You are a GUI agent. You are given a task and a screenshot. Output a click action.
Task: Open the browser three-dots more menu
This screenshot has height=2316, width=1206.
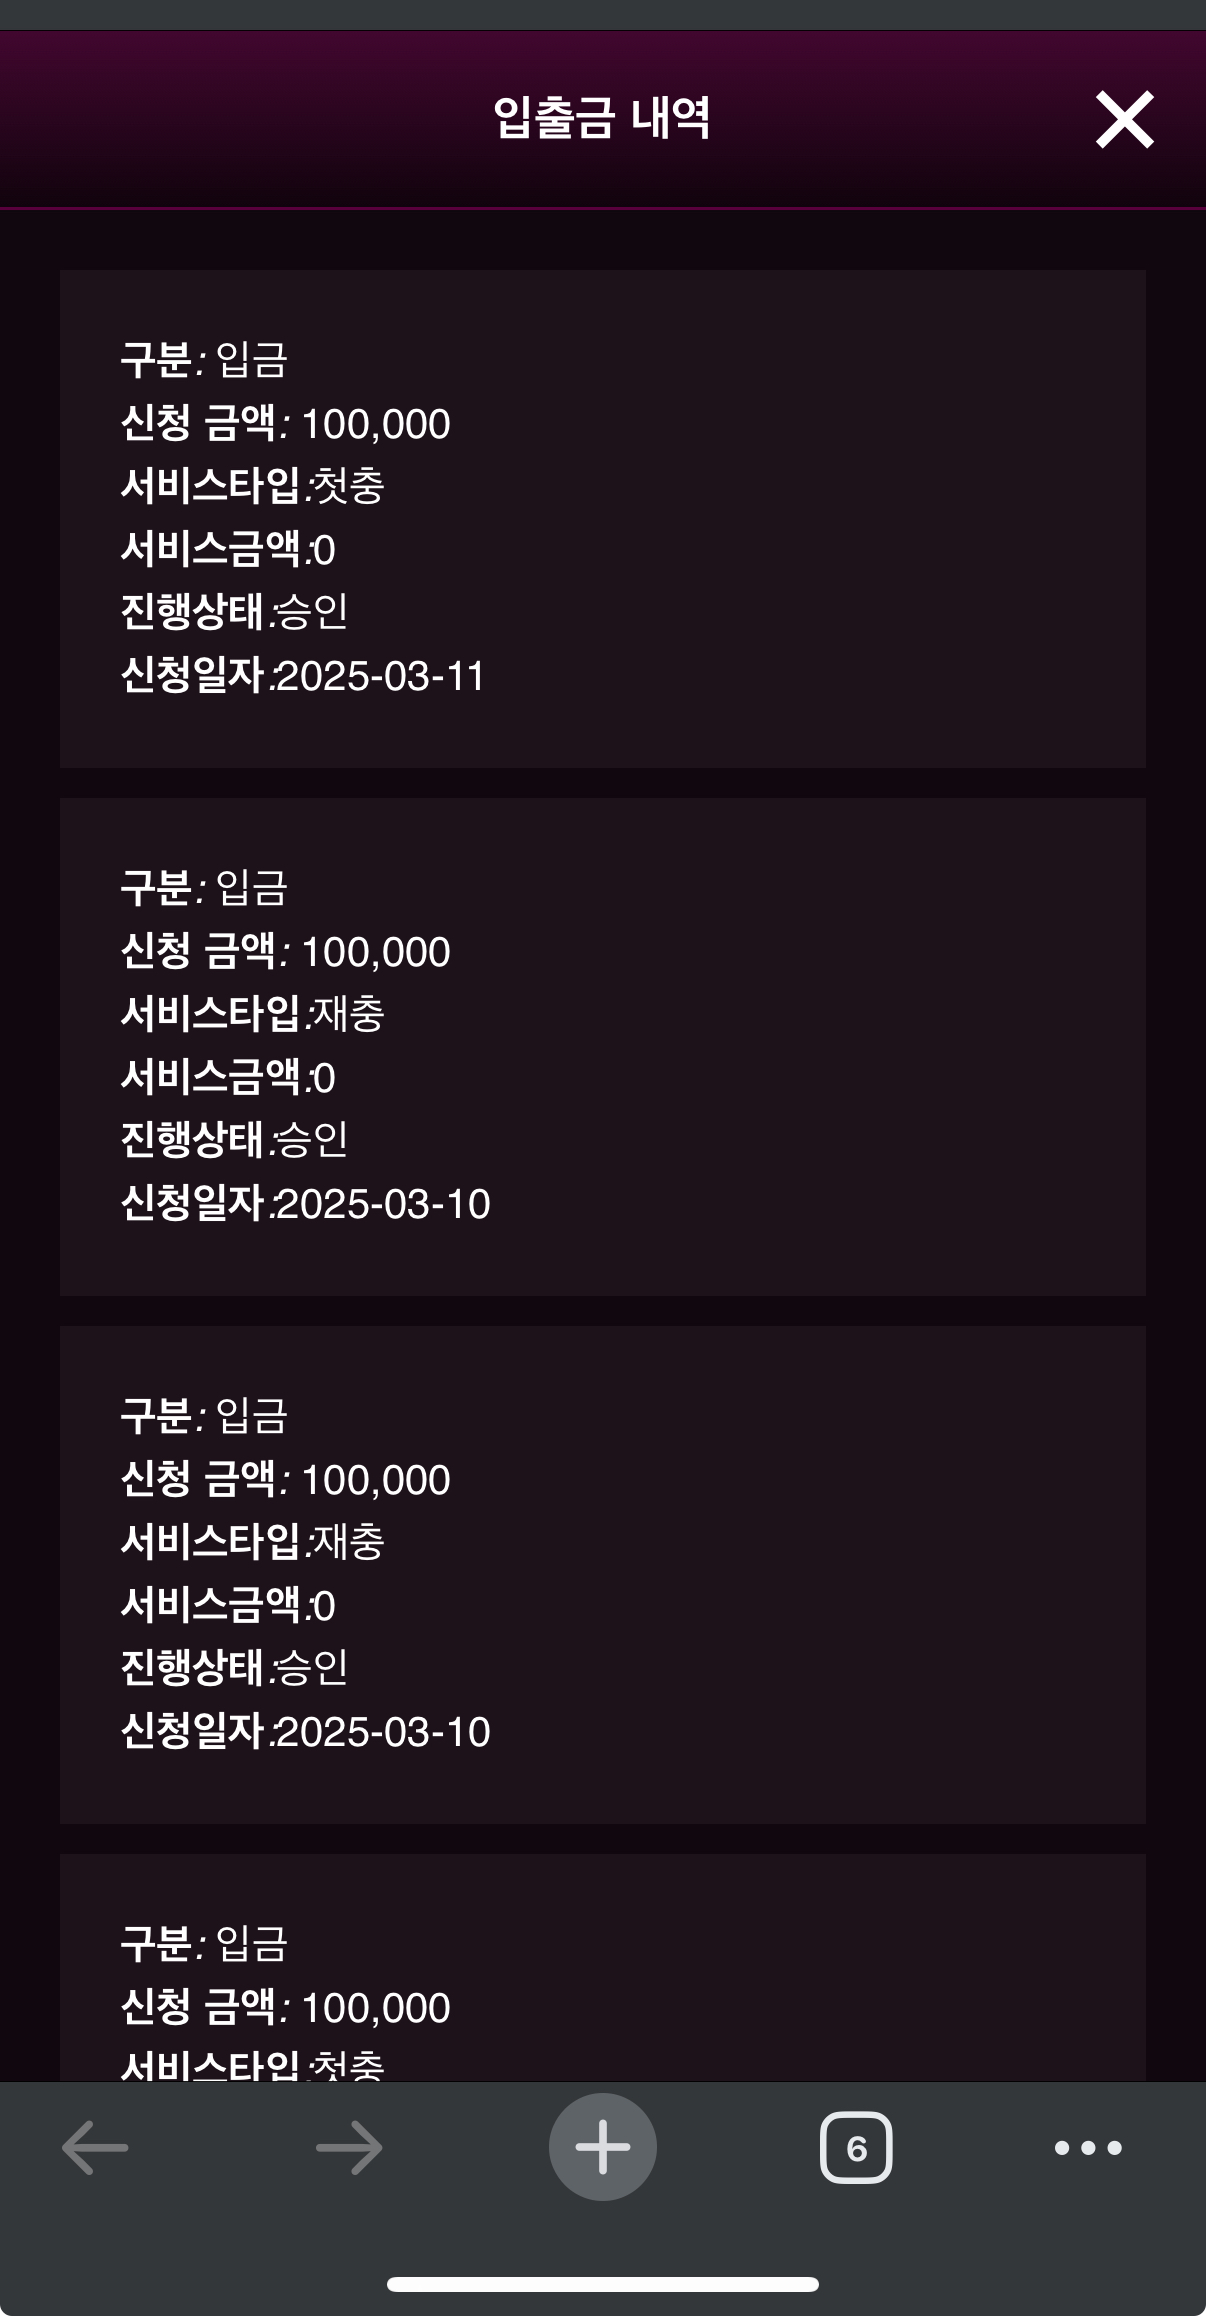pyautogui.click(x=1088, y=2147)
